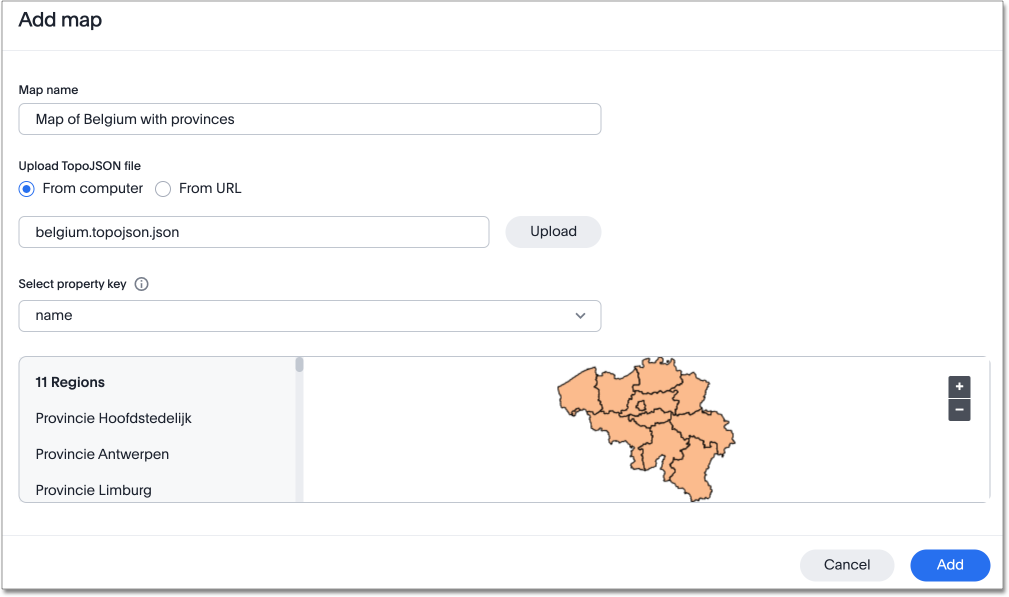Select Provincie Limburg from the list
Viewport: 1009px width, 597px height.
[x=93, y=490]
